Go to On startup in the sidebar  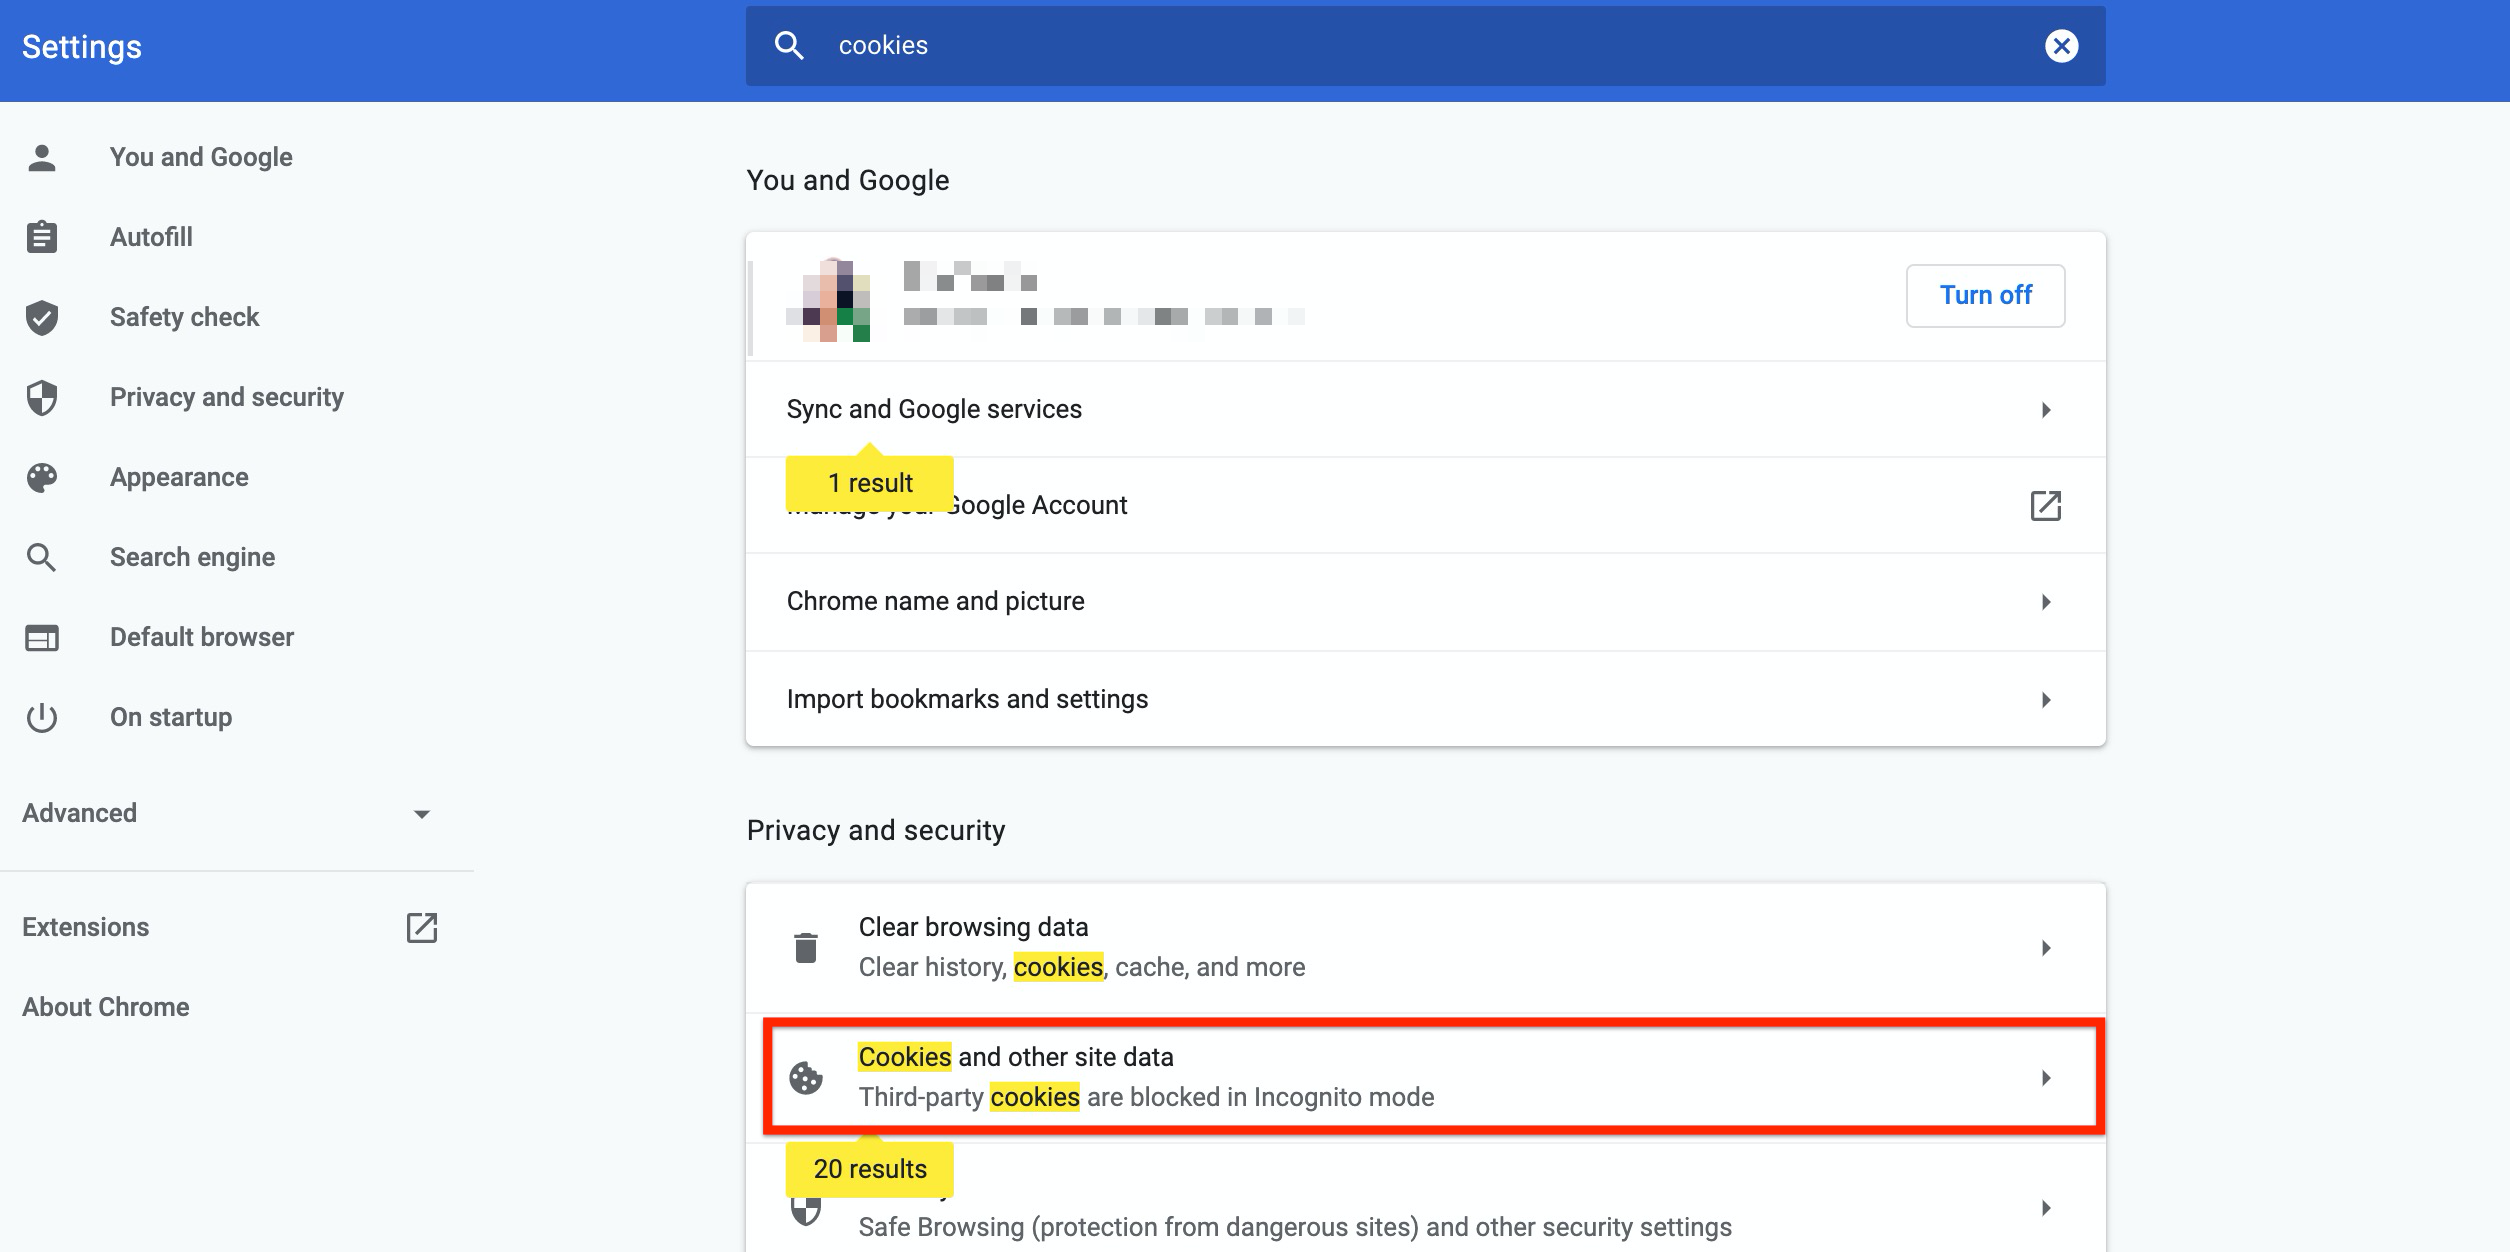click(171, 717)
